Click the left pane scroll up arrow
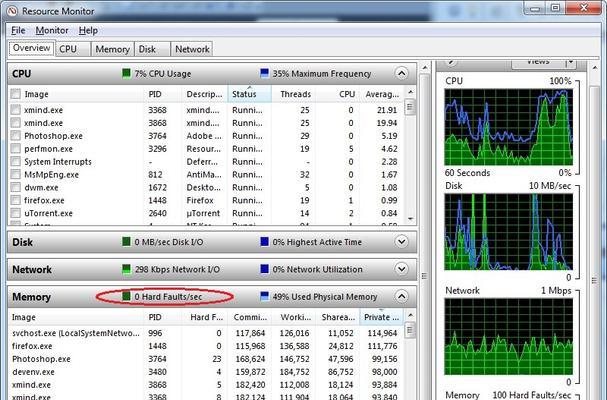 pos(425,68)
